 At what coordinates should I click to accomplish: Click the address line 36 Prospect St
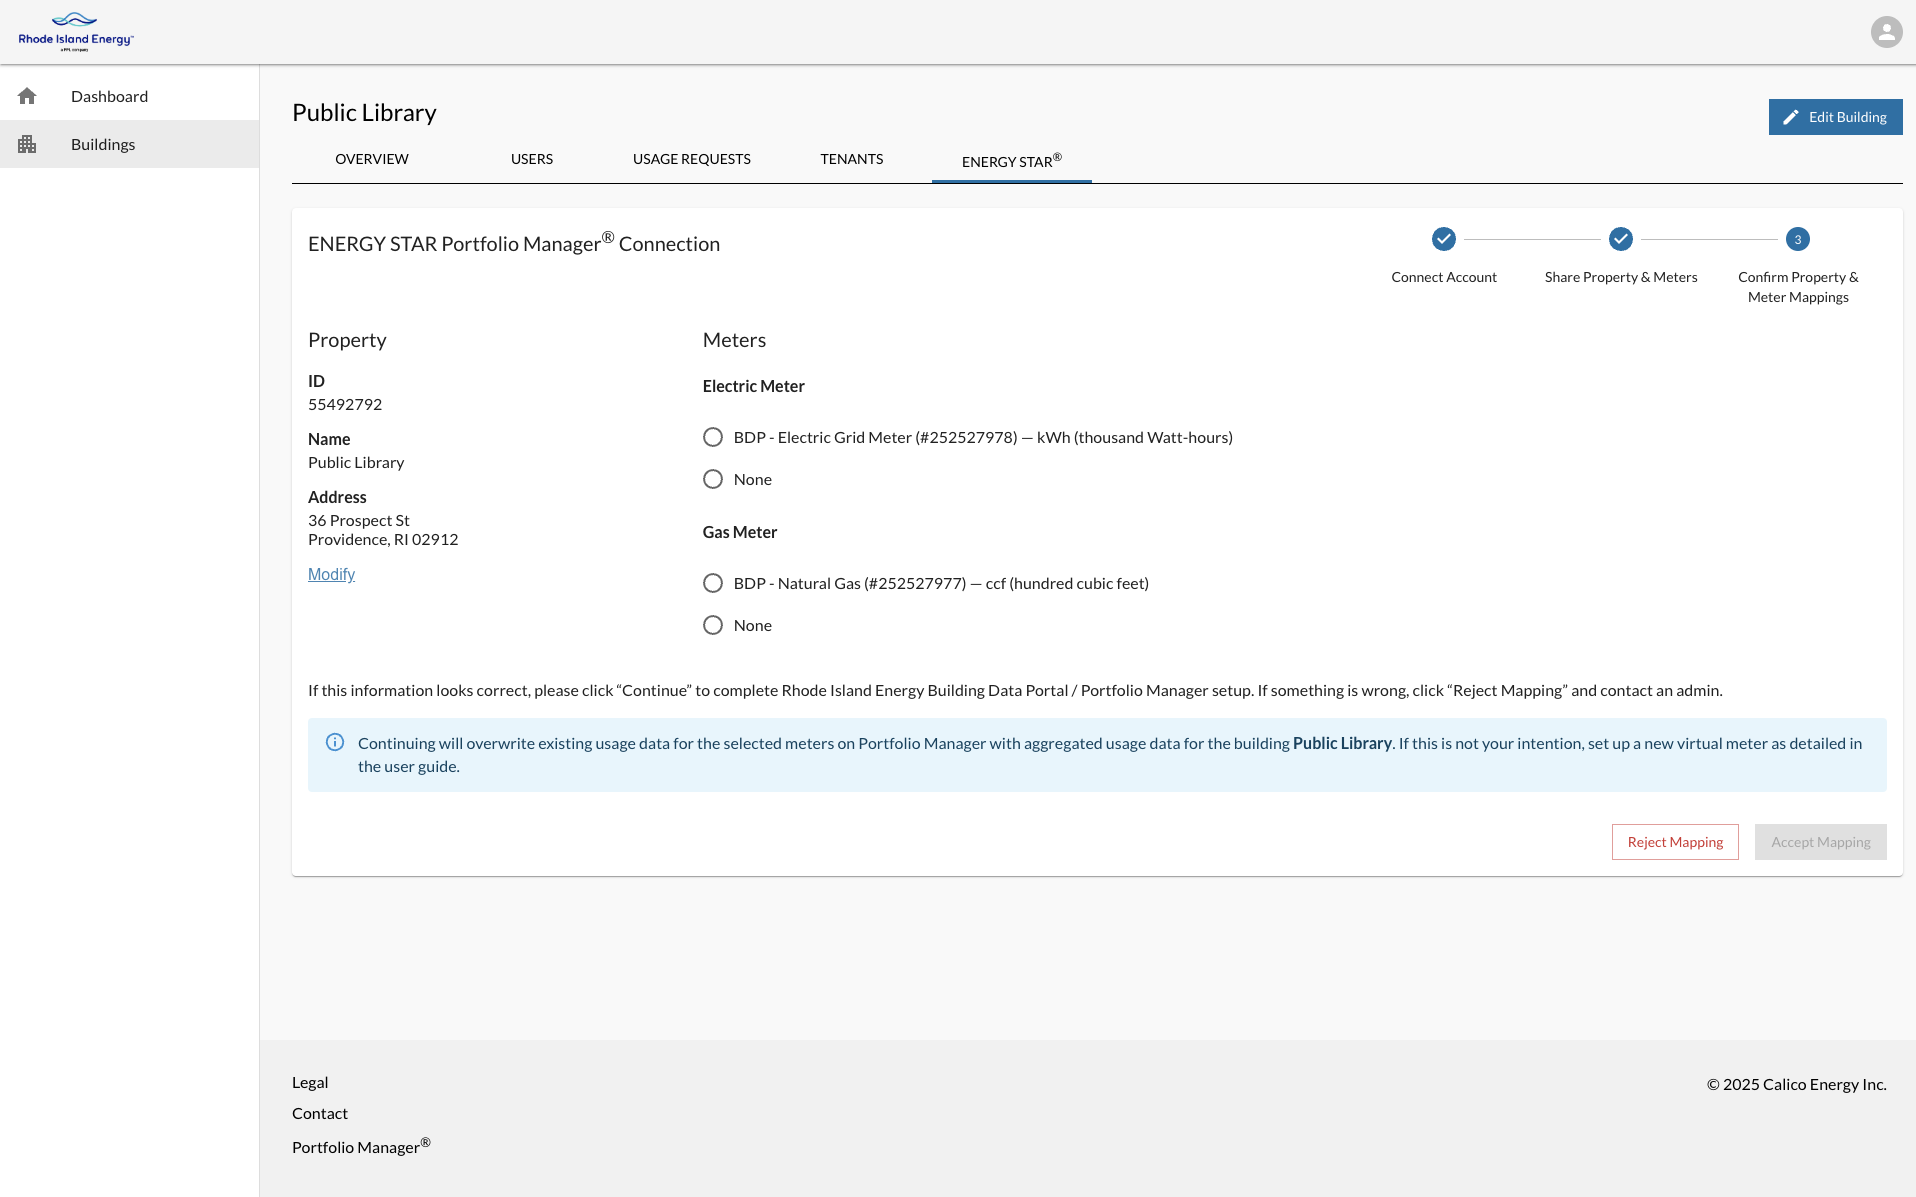[359, 520]
